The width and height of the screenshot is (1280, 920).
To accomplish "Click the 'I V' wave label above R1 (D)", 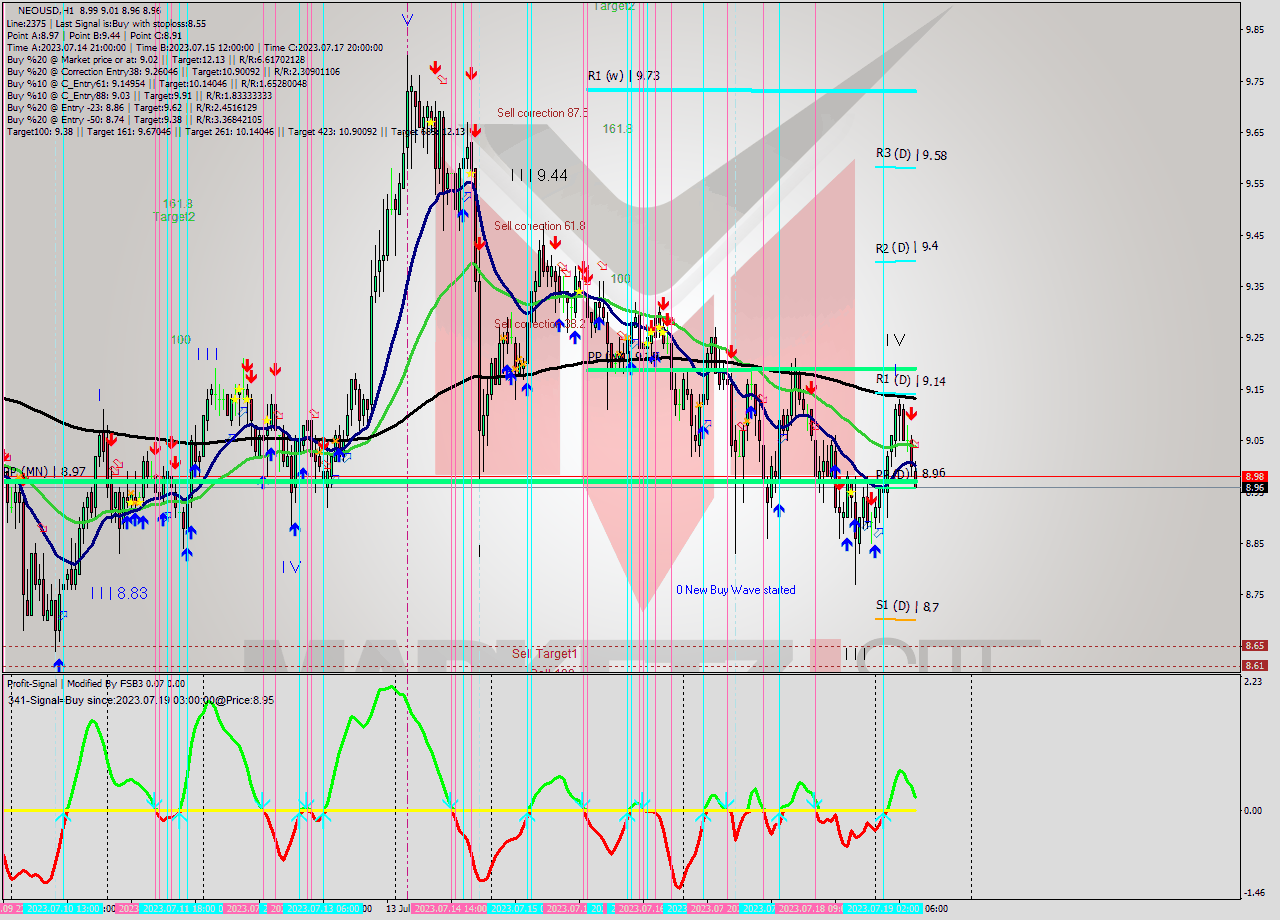I will click(x=895, y=340).
